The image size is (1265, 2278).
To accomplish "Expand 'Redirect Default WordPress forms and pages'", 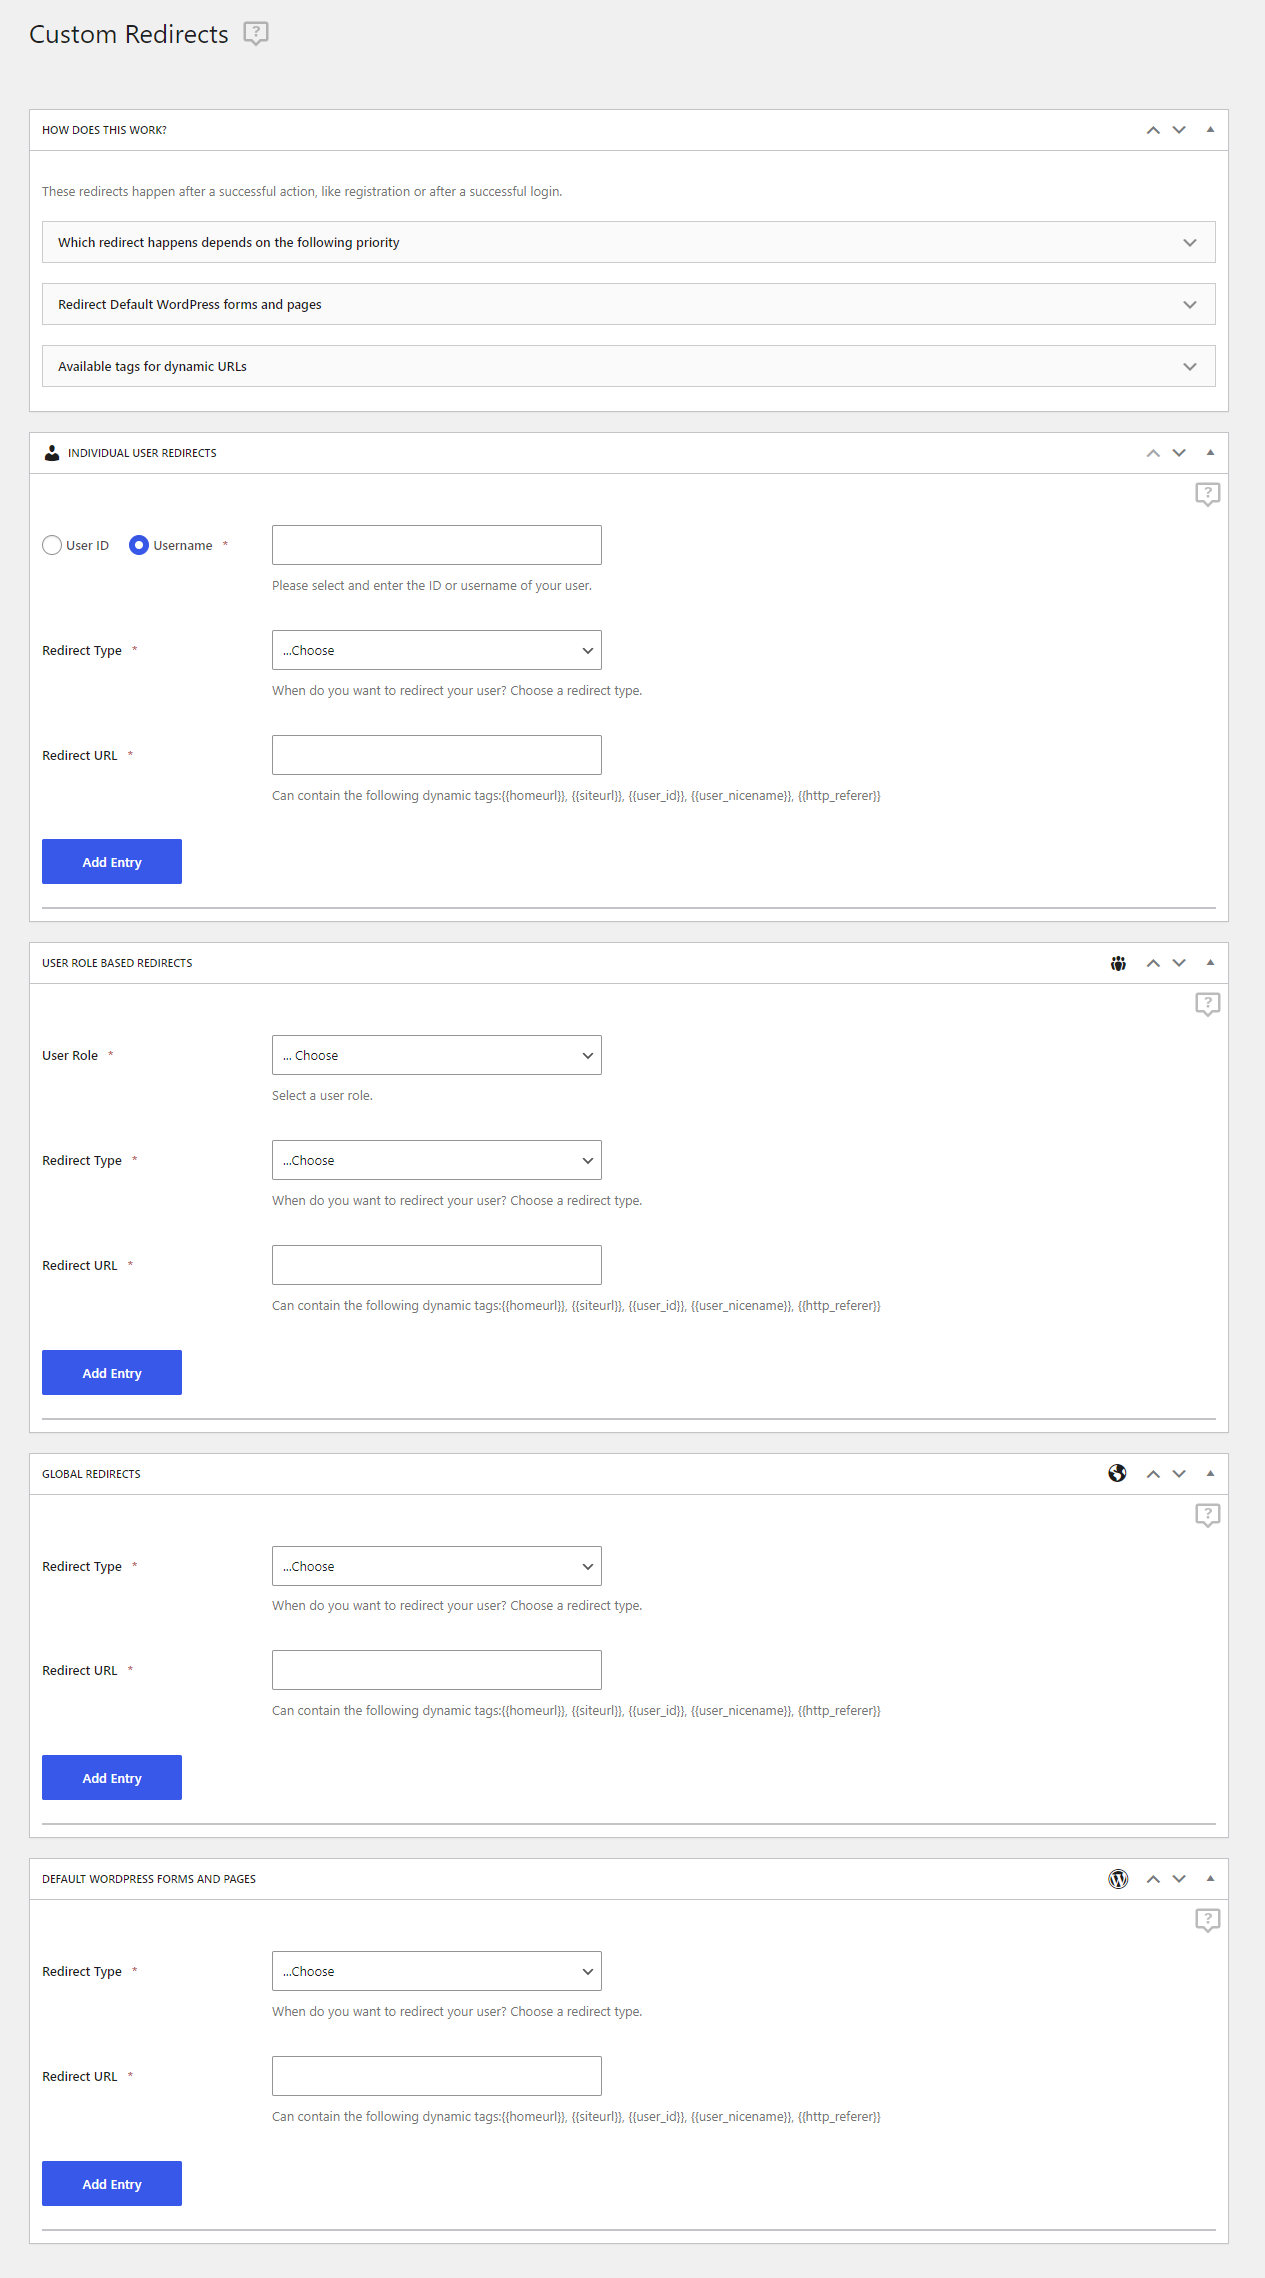I will [x=629, y=304].
